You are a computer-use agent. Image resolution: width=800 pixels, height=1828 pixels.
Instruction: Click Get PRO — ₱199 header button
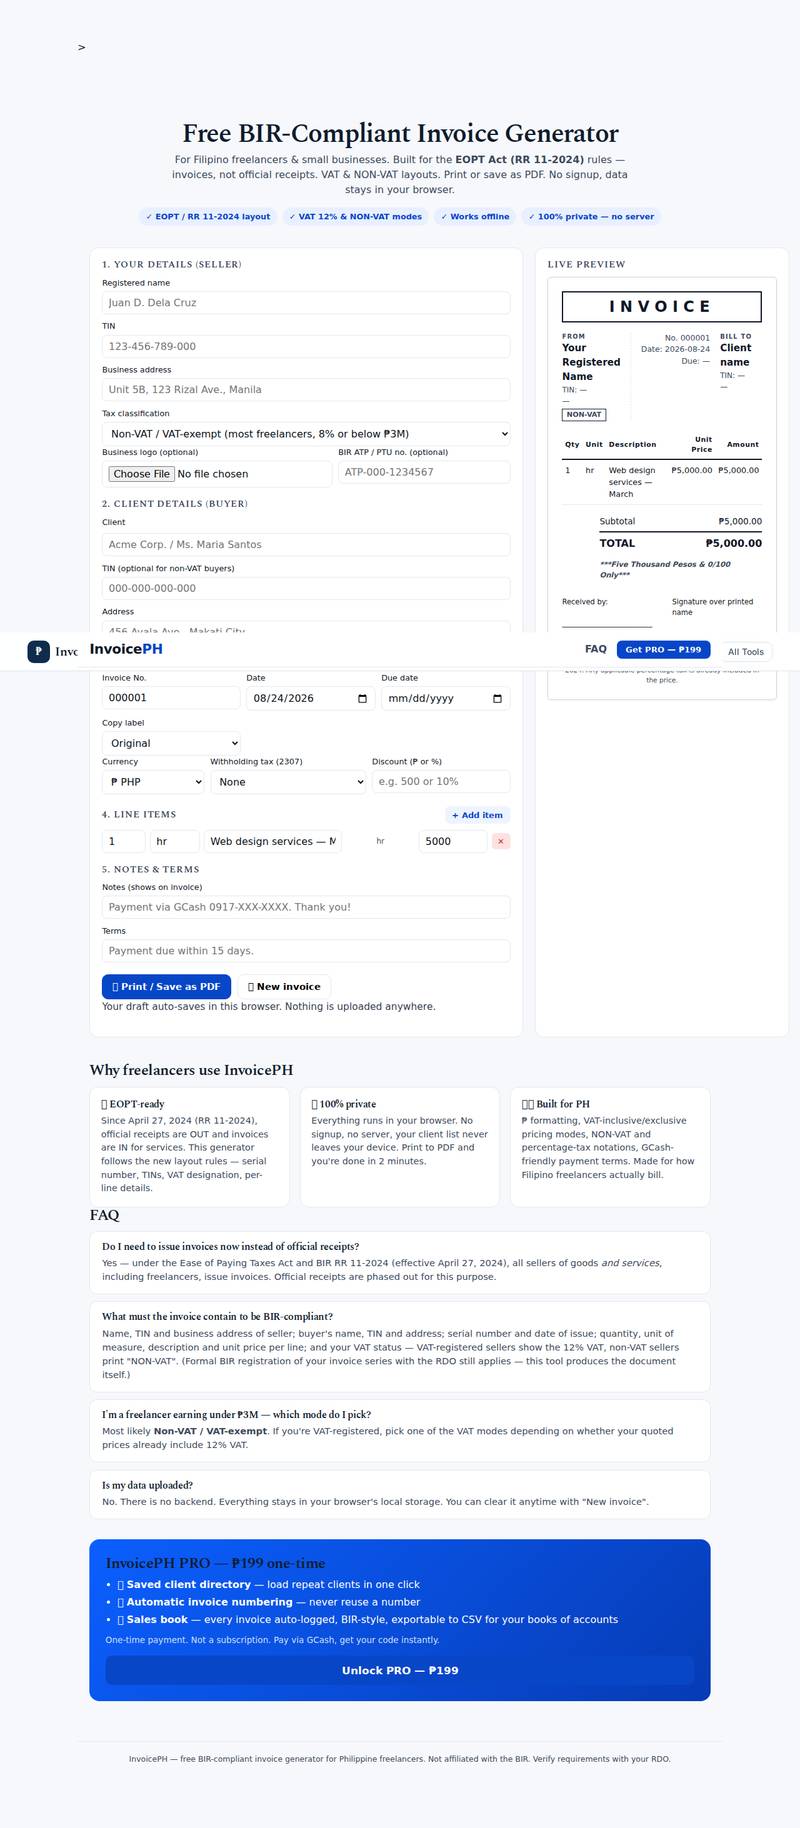tap(663, 650)
